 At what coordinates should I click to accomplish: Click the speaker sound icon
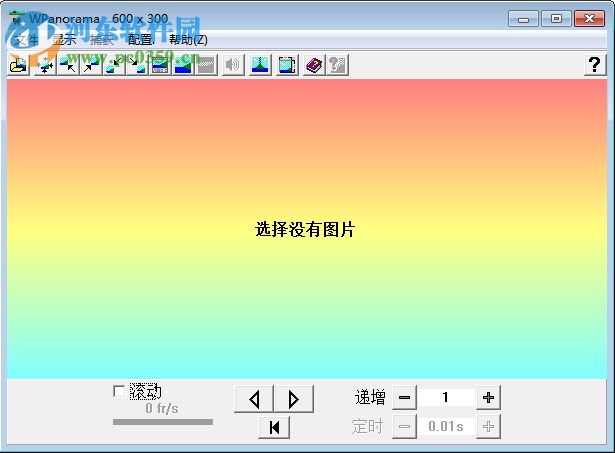click(233, 65)
